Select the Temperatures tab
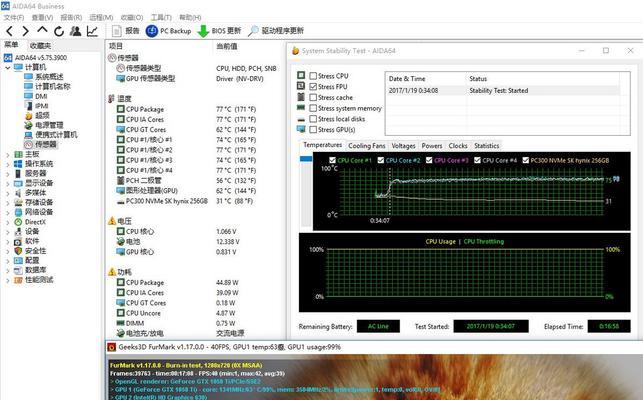Viewport: 643px width, 400px height. pyautogui.click(x=323, y=145)
